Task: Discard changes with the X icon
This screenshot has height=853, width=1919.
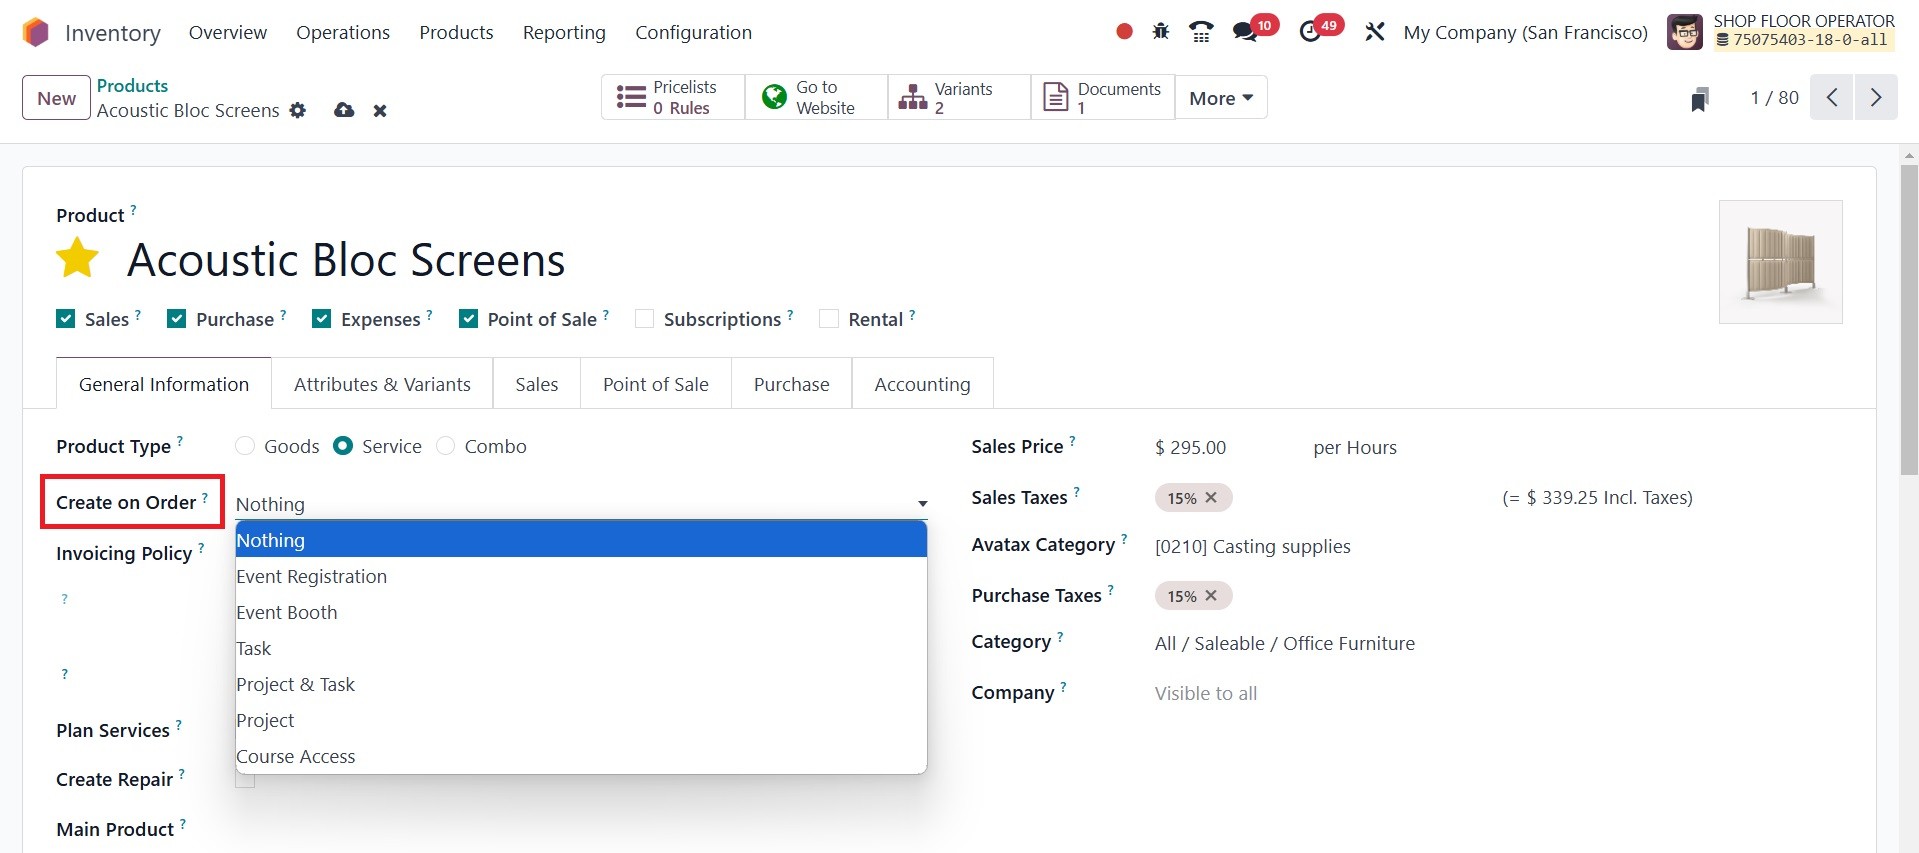Action: point(380,111)
